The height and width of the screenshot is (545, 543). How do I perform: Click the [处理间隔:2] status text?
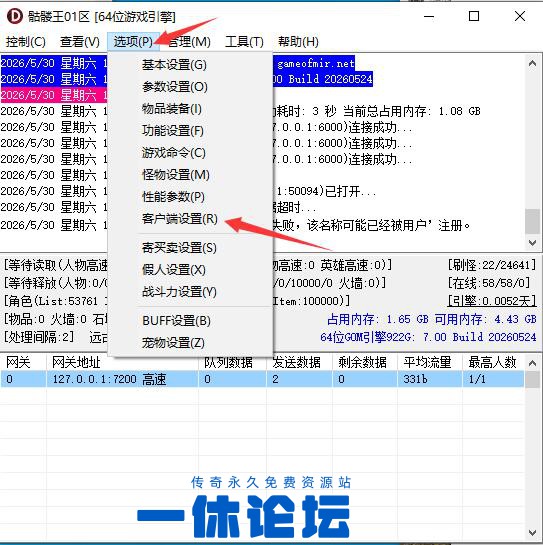point(39,337)
